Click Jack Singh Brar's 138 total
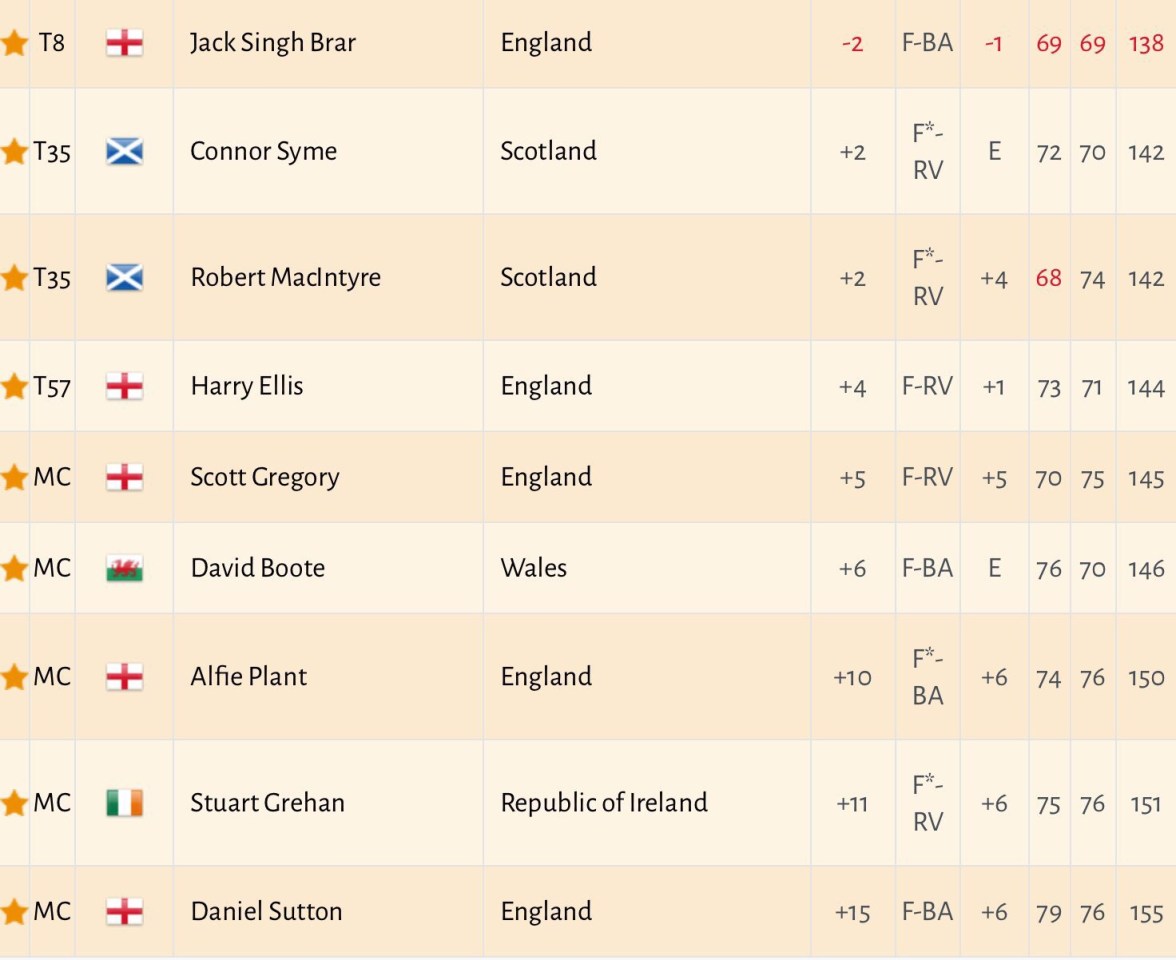 [x=1146, y=44]
